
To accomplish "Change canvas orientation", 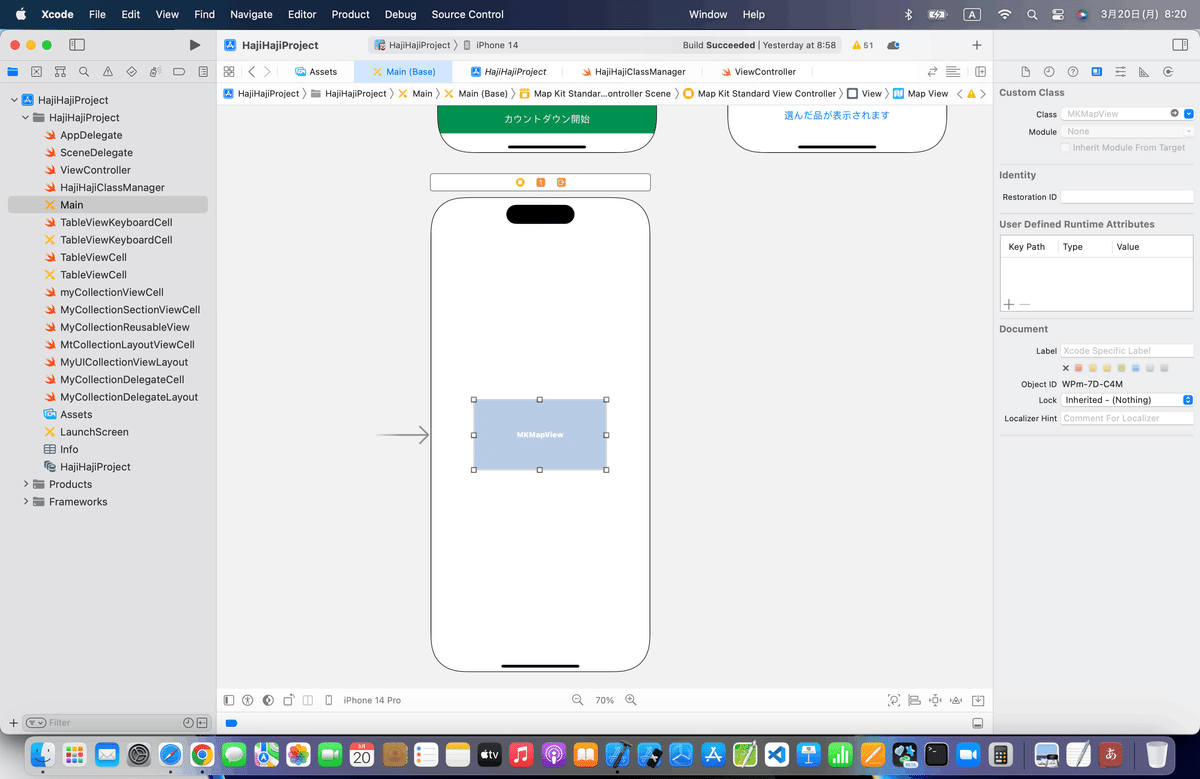I will click(x=288, y=700).
